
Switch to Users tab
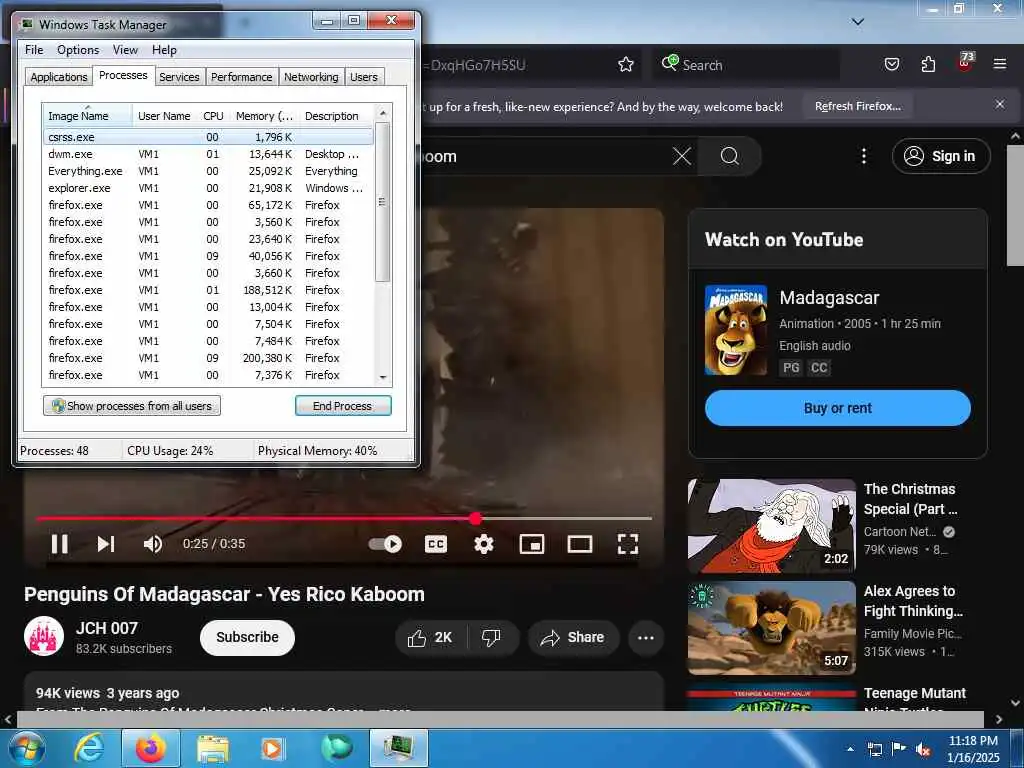coord(364,77)
